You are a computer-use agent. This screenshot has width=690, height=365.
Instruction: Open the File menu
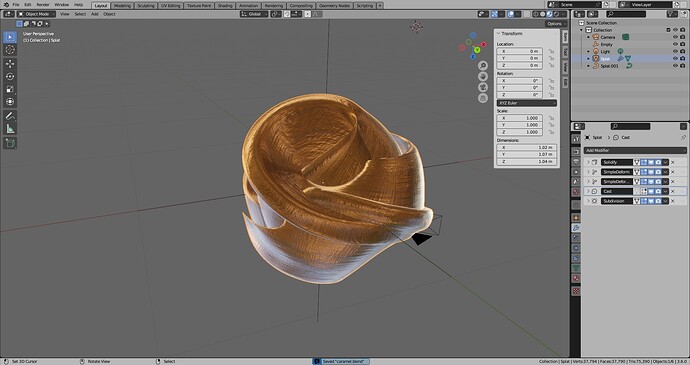point(16,4)
